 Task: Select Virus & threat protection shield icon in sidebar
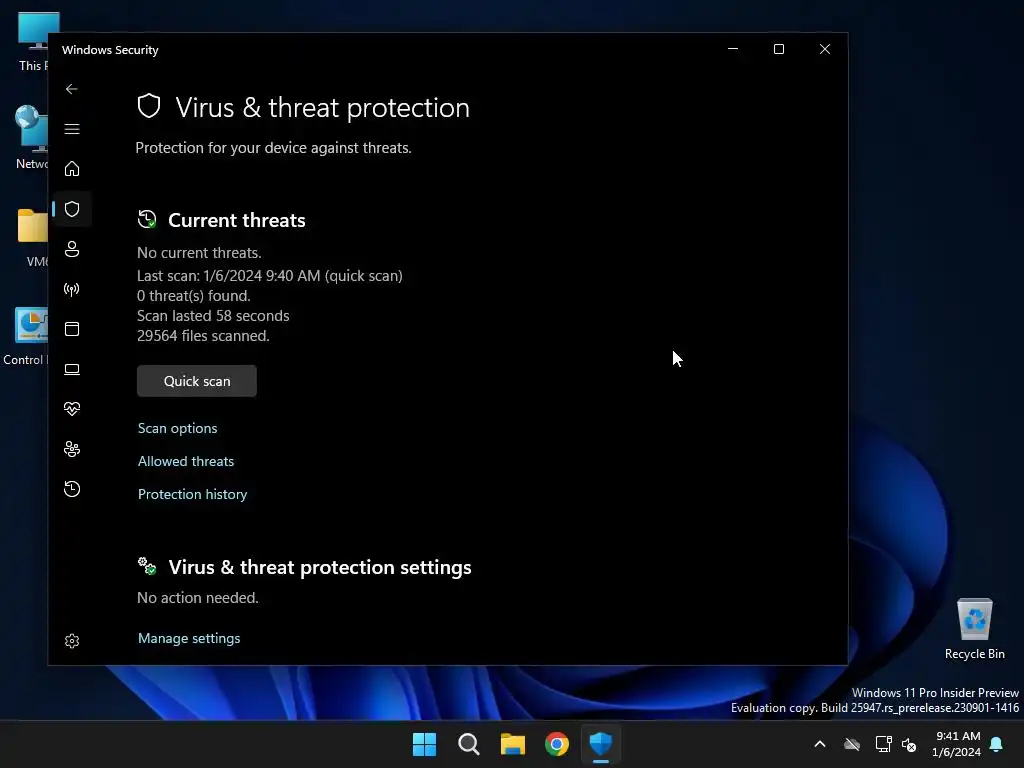pyautogui.click(x=72, y=209)
